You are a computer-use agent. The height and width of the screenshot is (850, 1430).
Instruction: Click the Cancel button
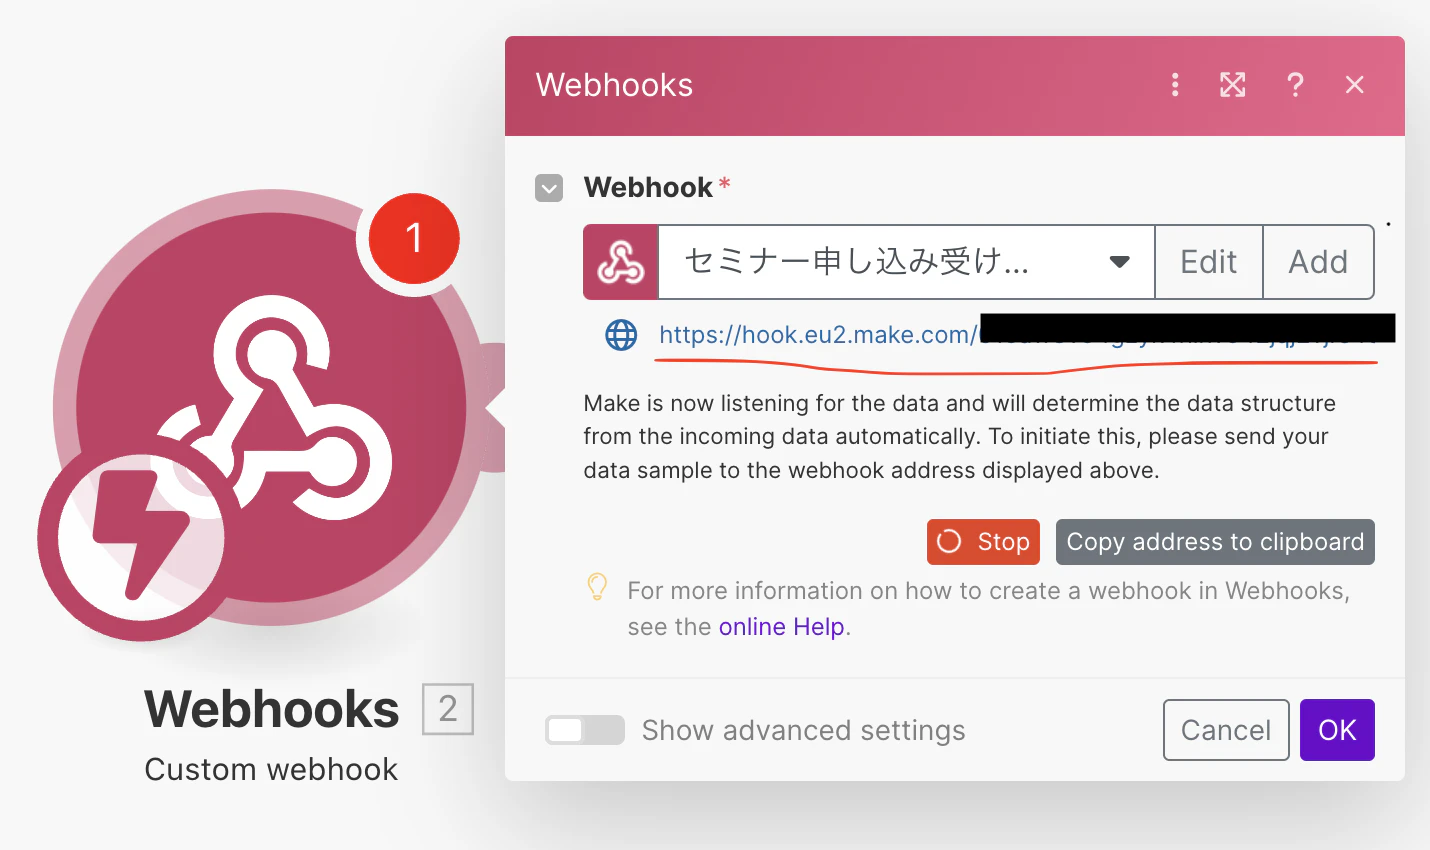[1226, 730]
